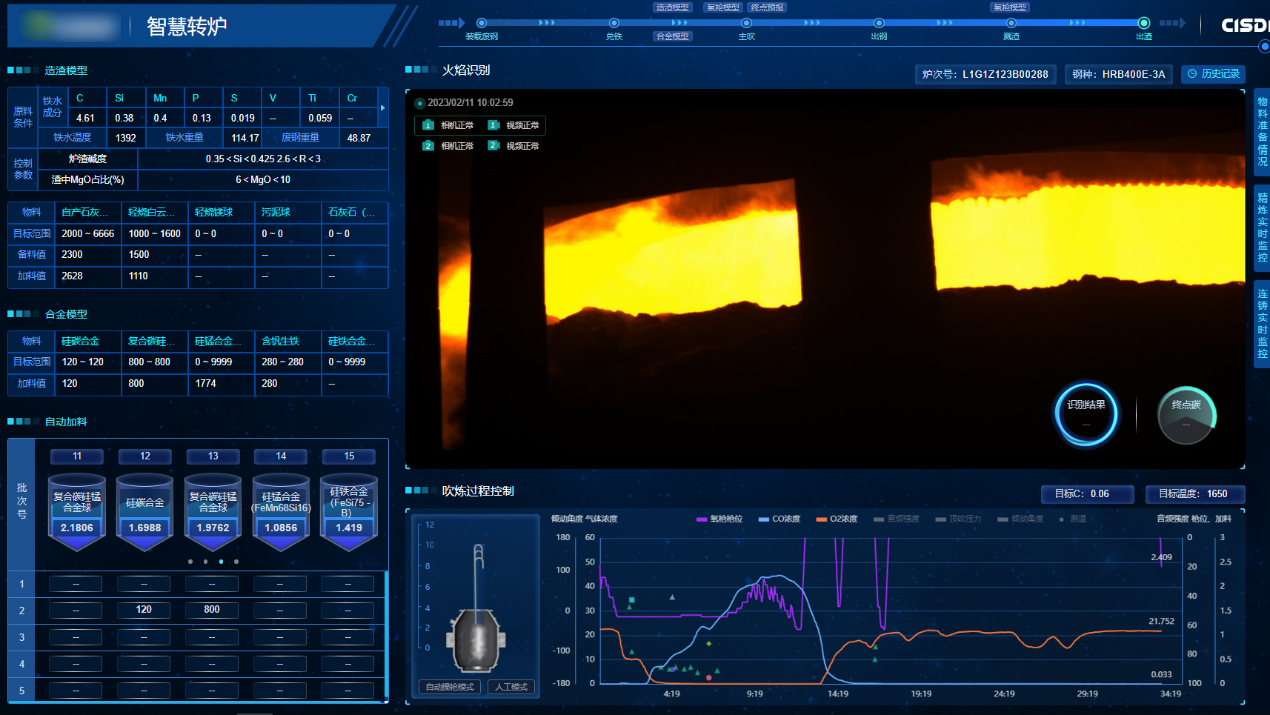The image size is (1270, 715).
Task: Open the 物料准备情况 side tab
Action: click(1262, 132)
